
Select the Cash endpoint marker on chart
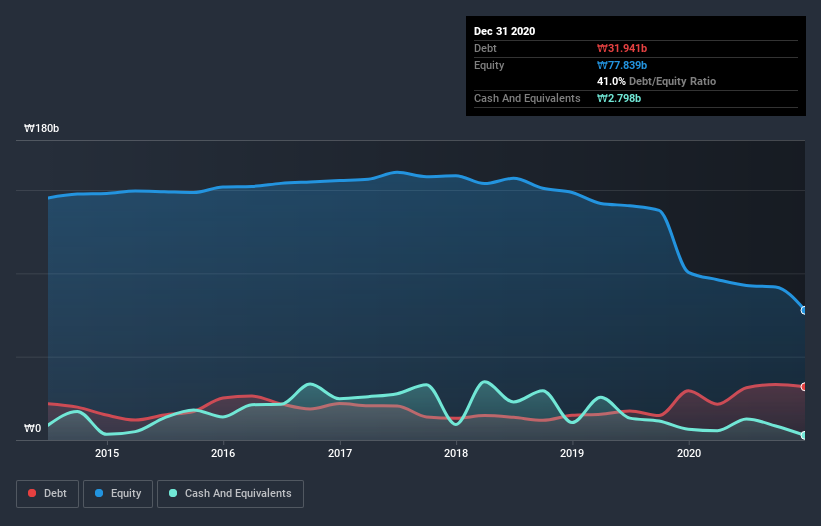click(x=804, y=435)
